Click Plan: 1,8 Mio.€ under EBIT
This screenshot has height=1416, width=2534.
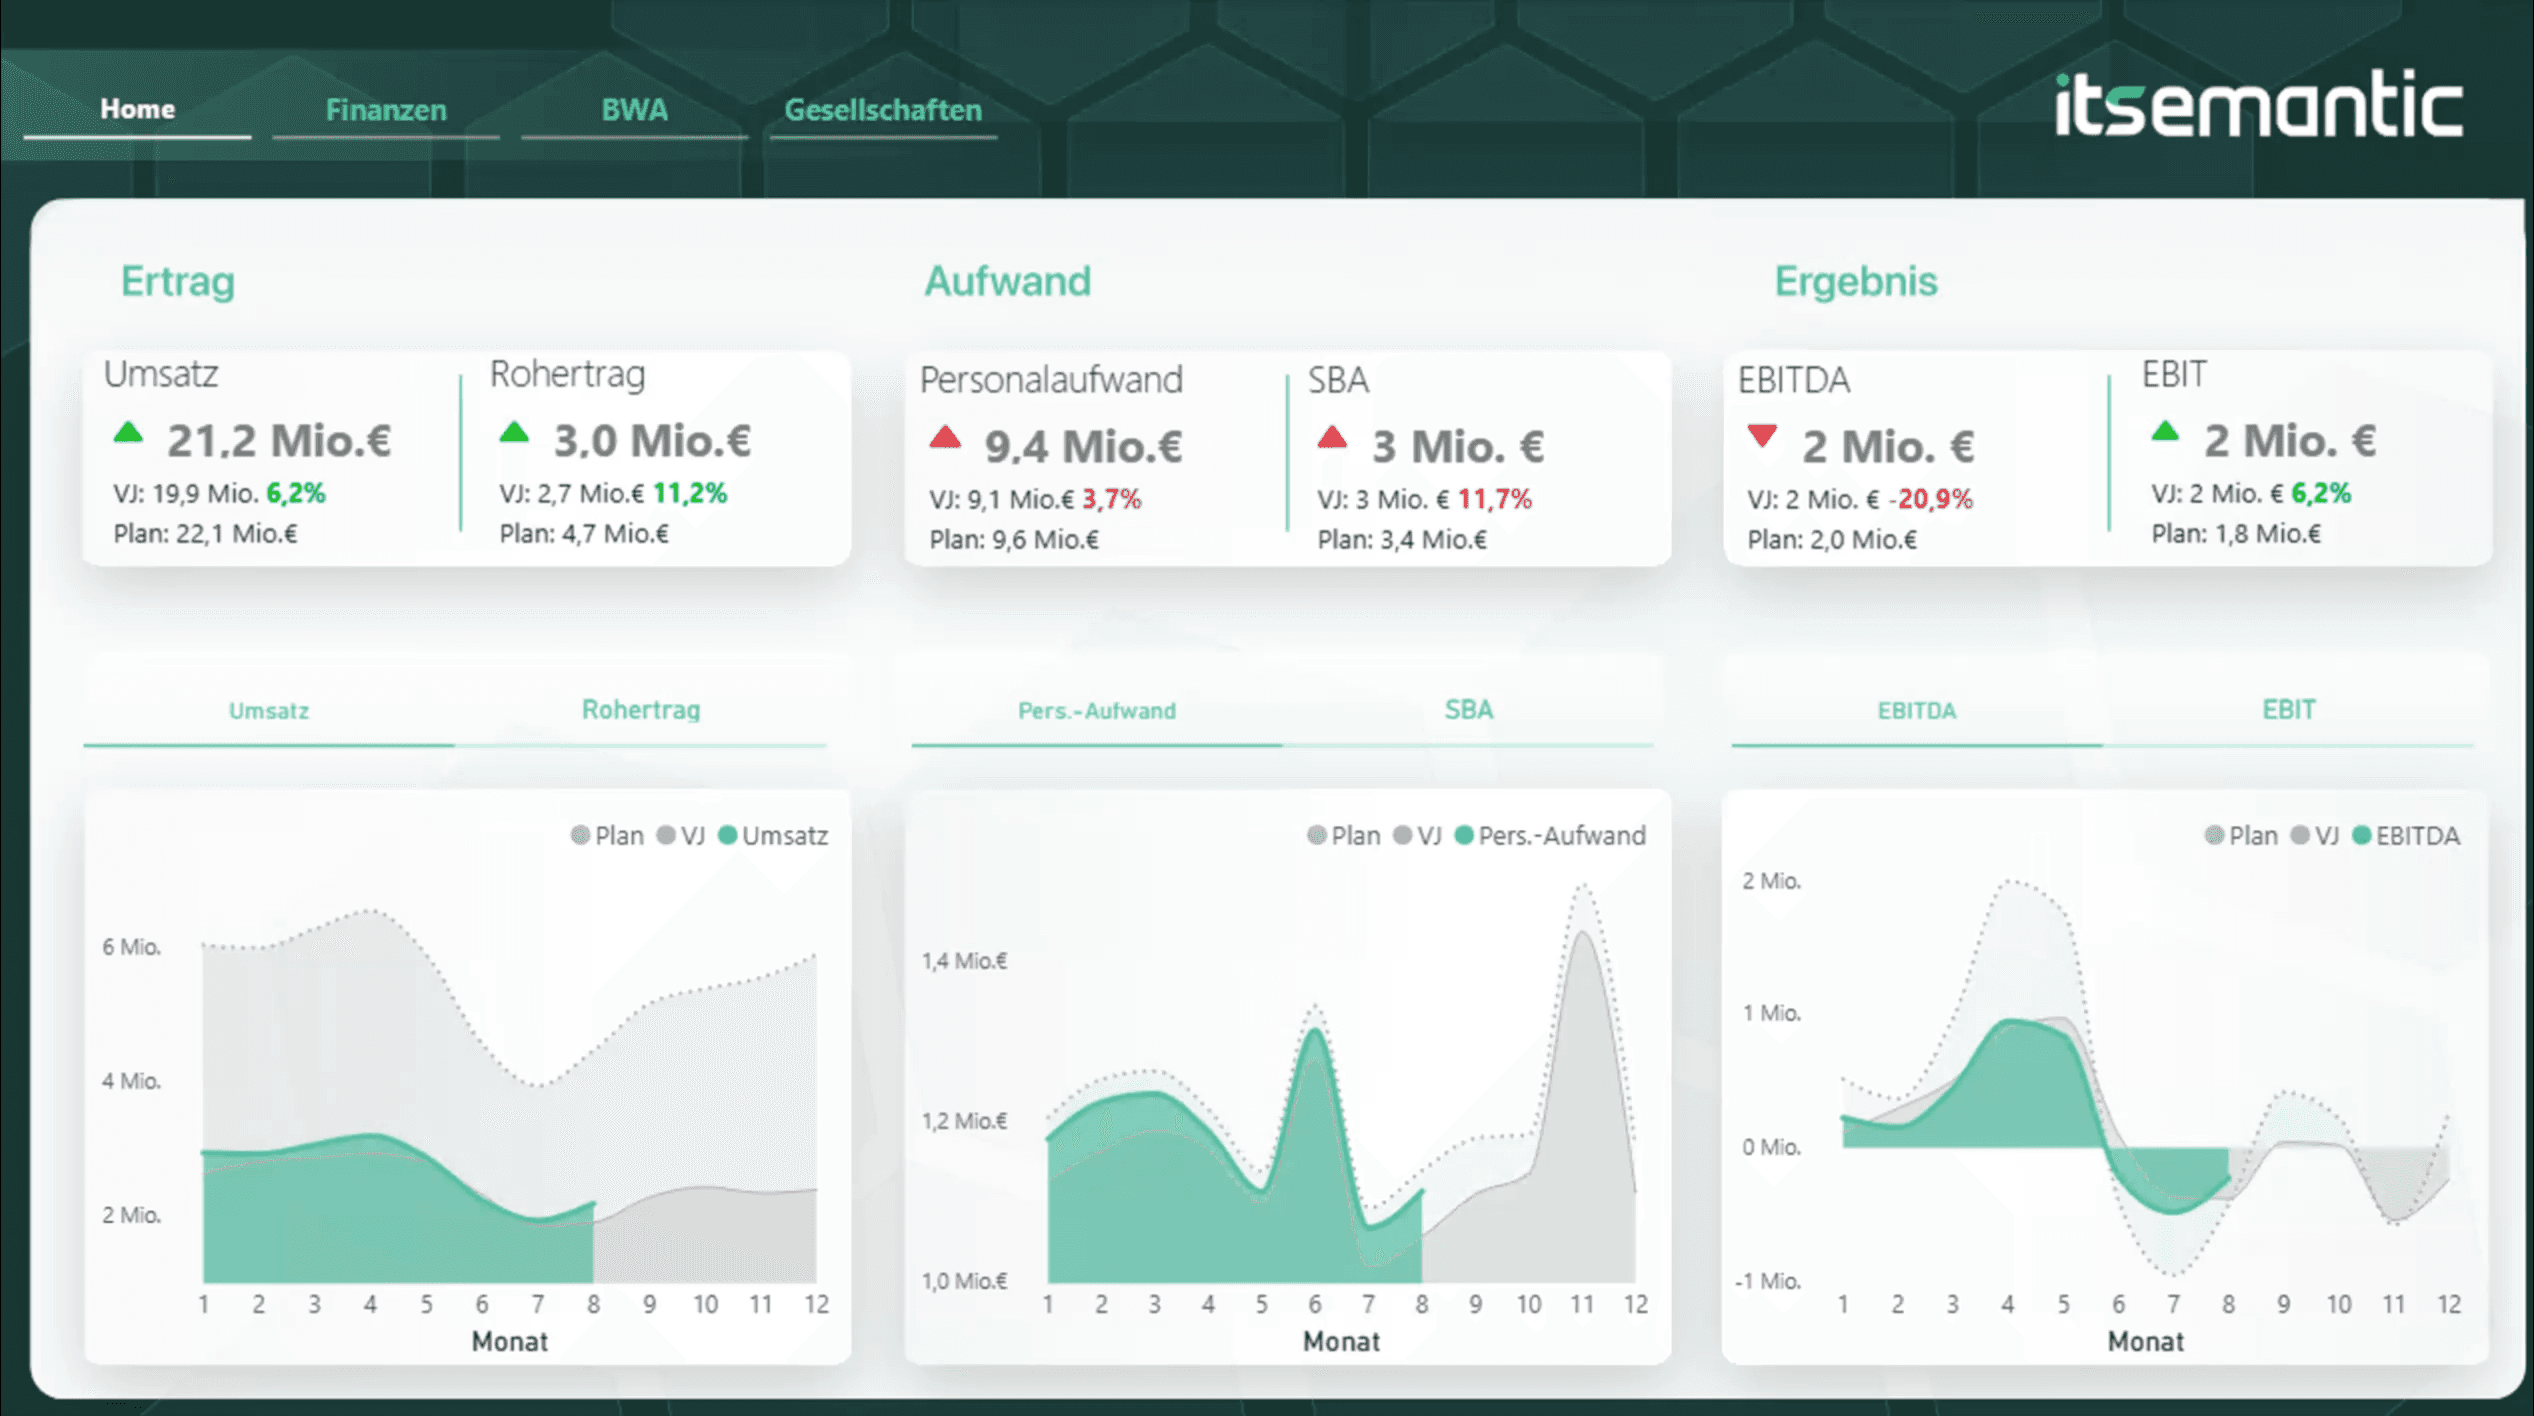(2236, 534)
